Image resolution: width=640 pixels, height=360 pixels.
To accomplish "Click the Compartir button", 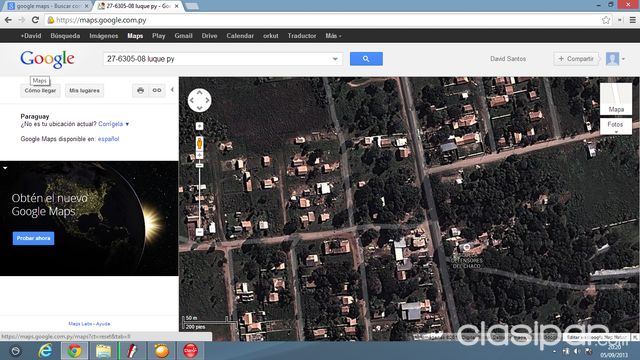I will [x=576, y=59].
